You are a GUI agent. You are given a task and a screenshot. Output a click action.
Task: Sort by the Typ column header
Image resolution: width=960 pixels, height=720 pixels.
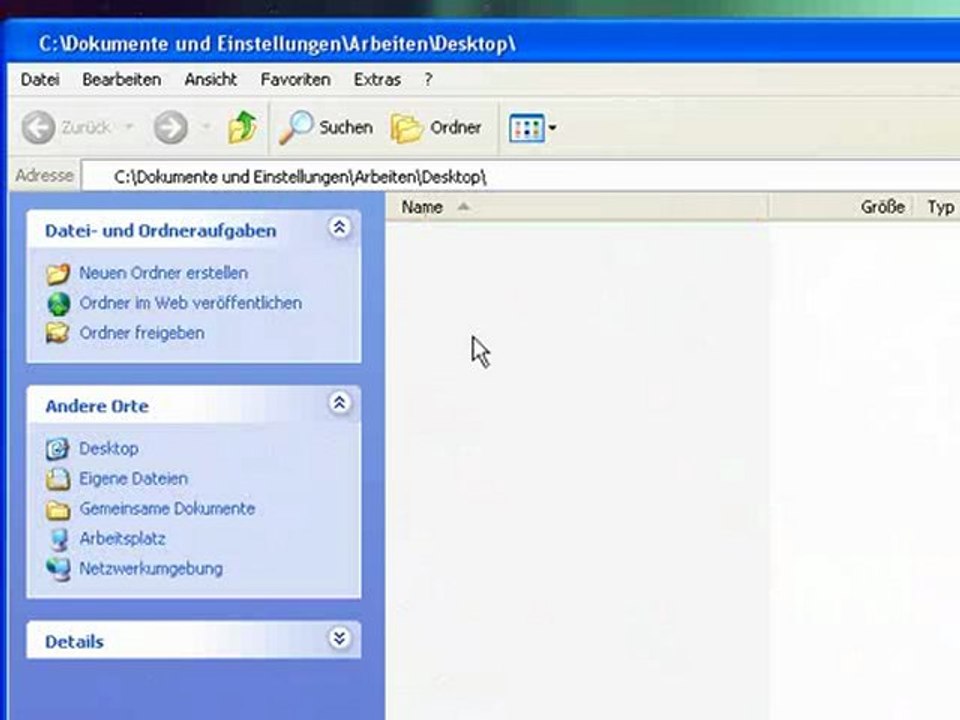[938, 207]
